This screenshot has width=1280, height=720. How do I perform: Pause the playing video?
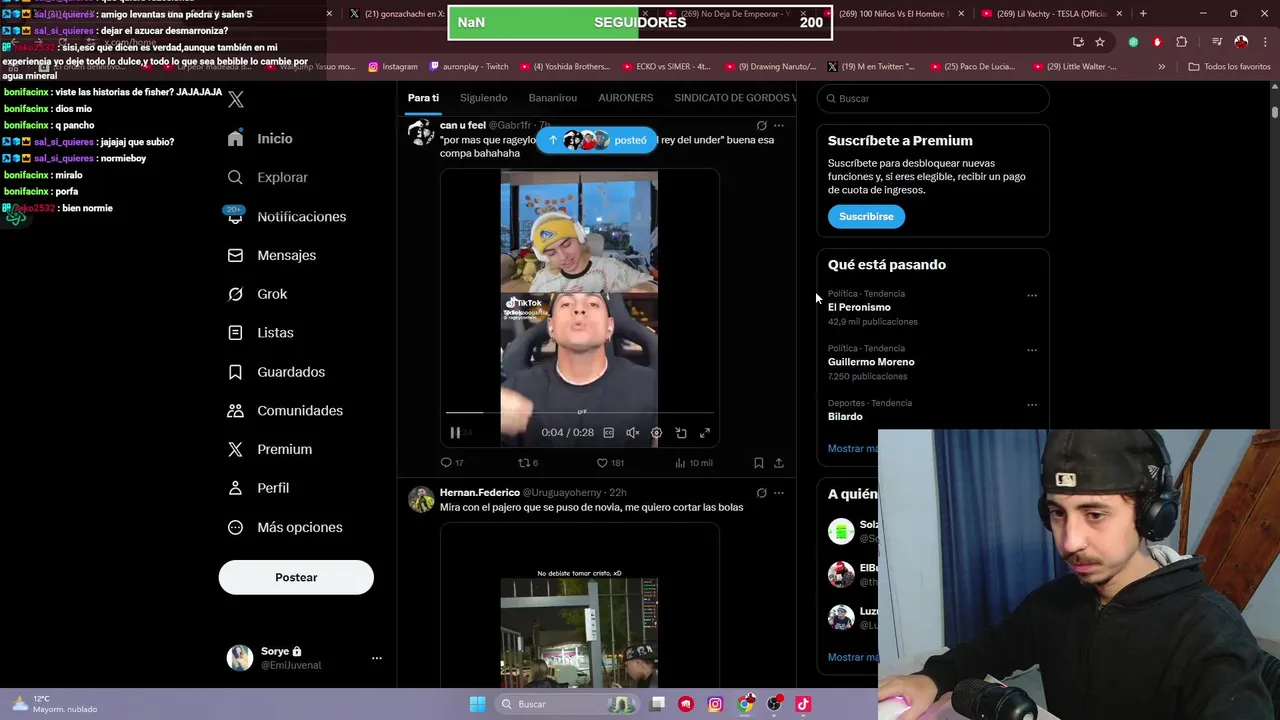coord(455,433)
